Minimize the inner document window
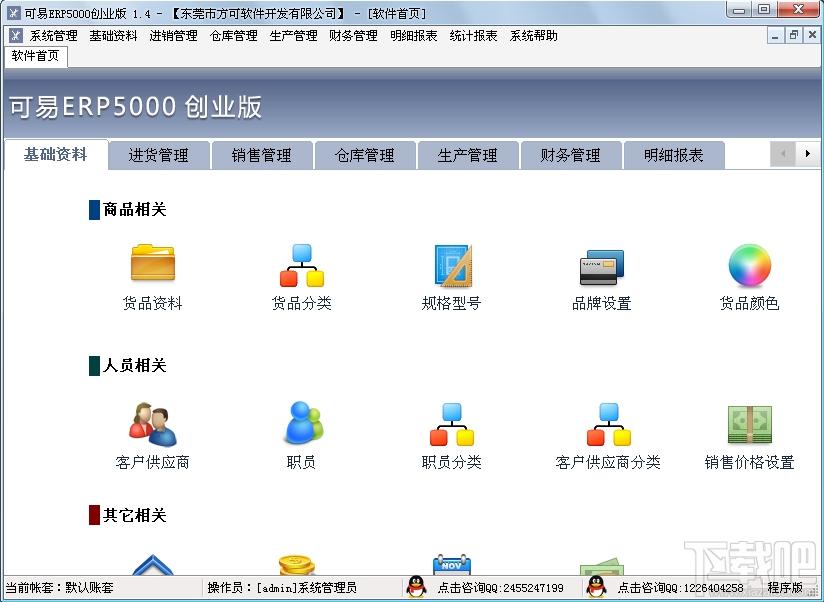The width and height of the screenshot is (824, 602). pos(775,35)
